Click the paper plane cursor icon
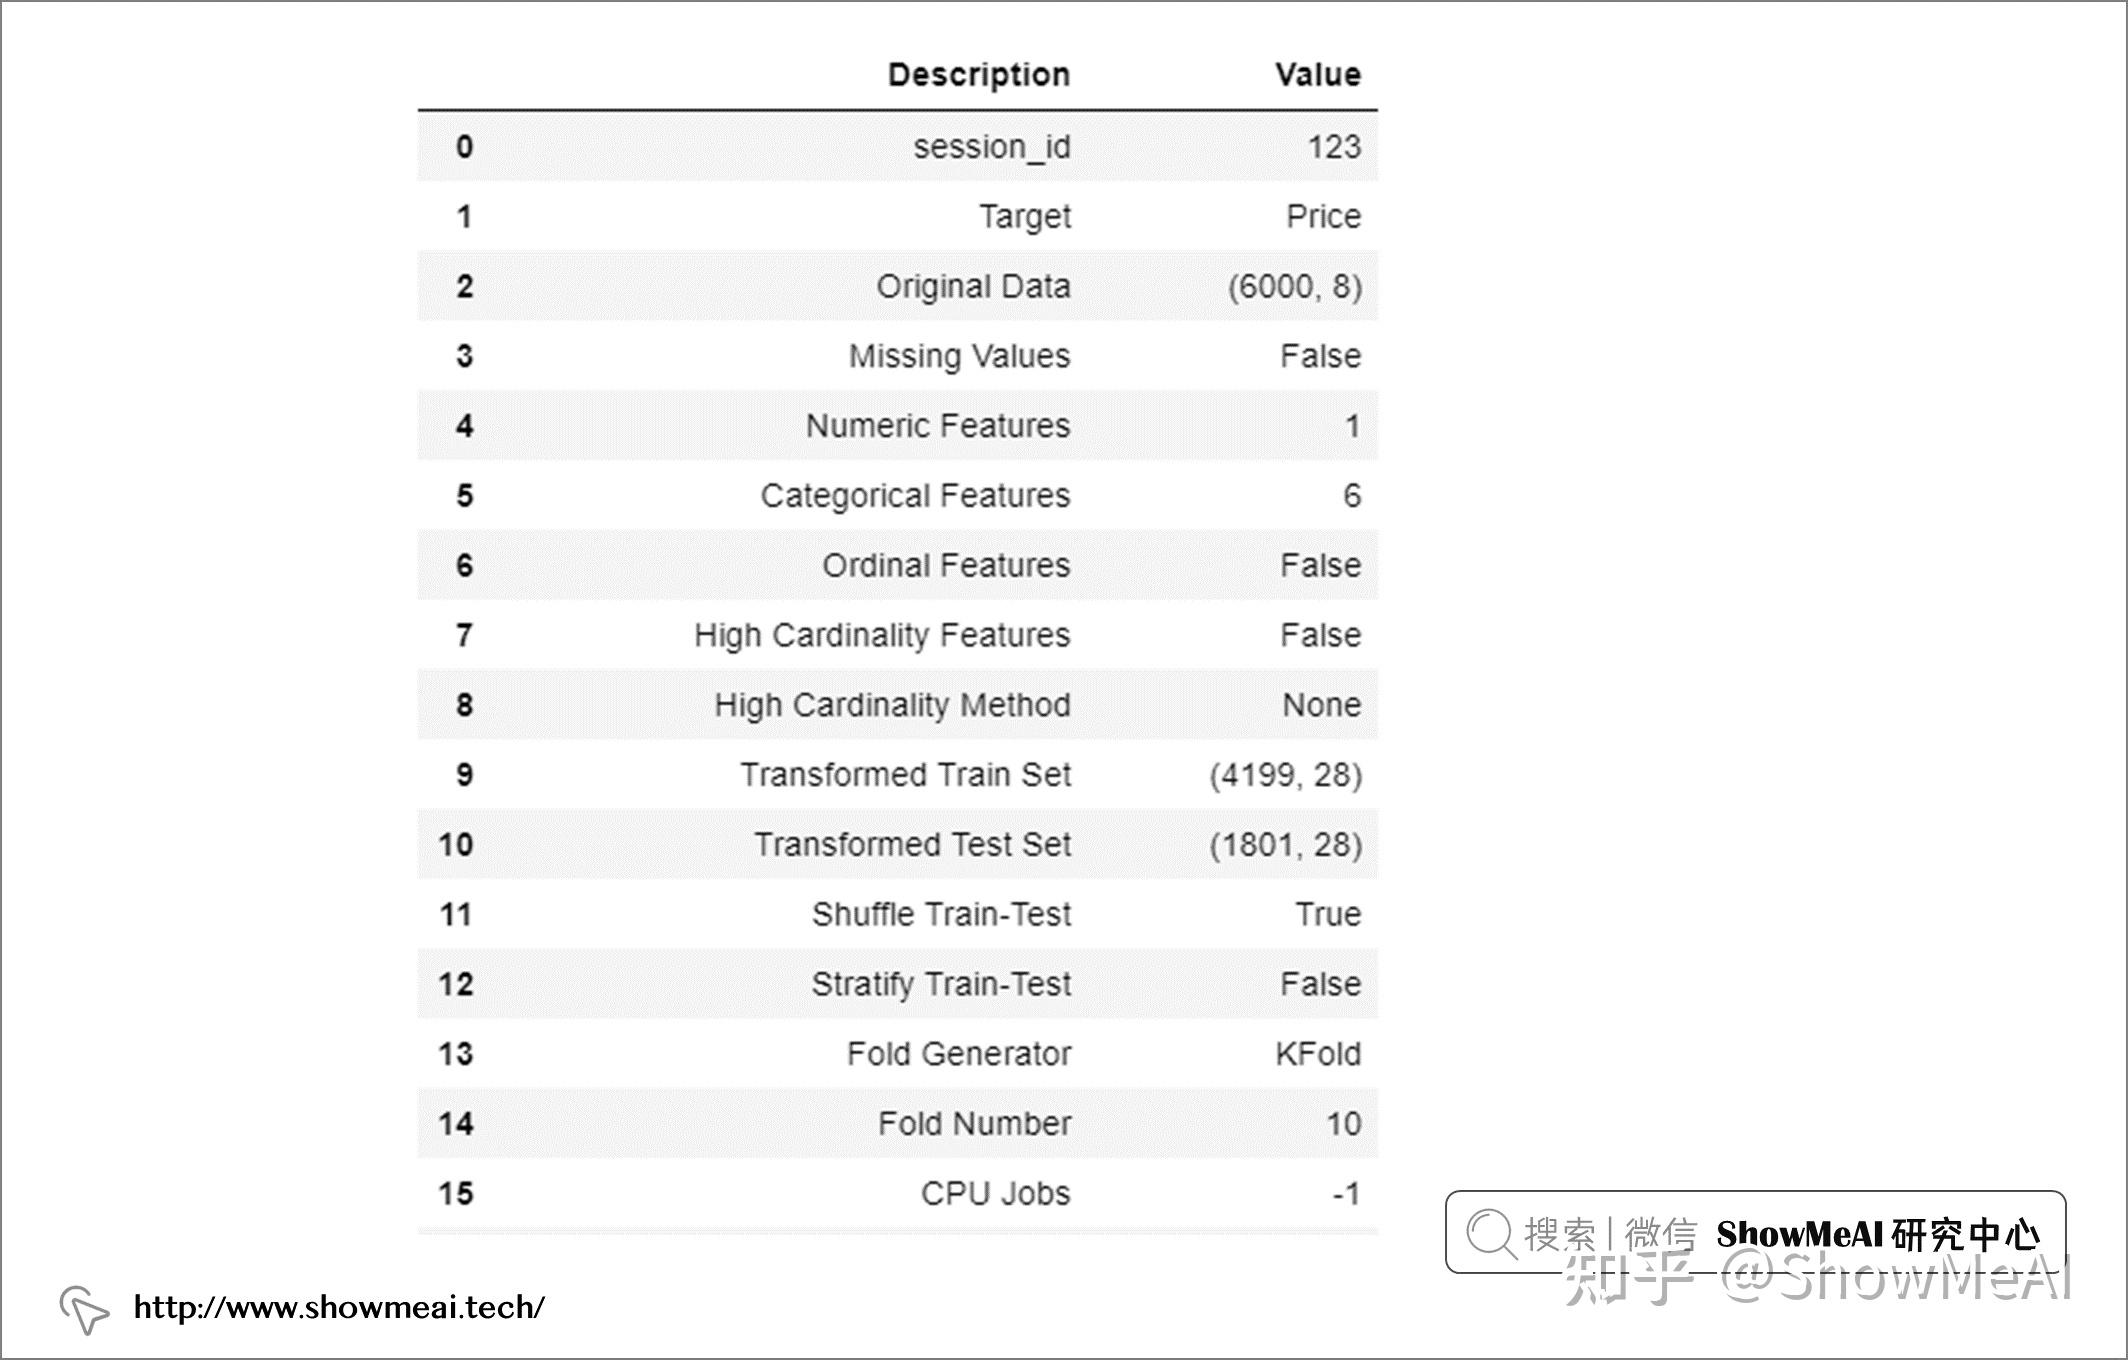 84,1309
